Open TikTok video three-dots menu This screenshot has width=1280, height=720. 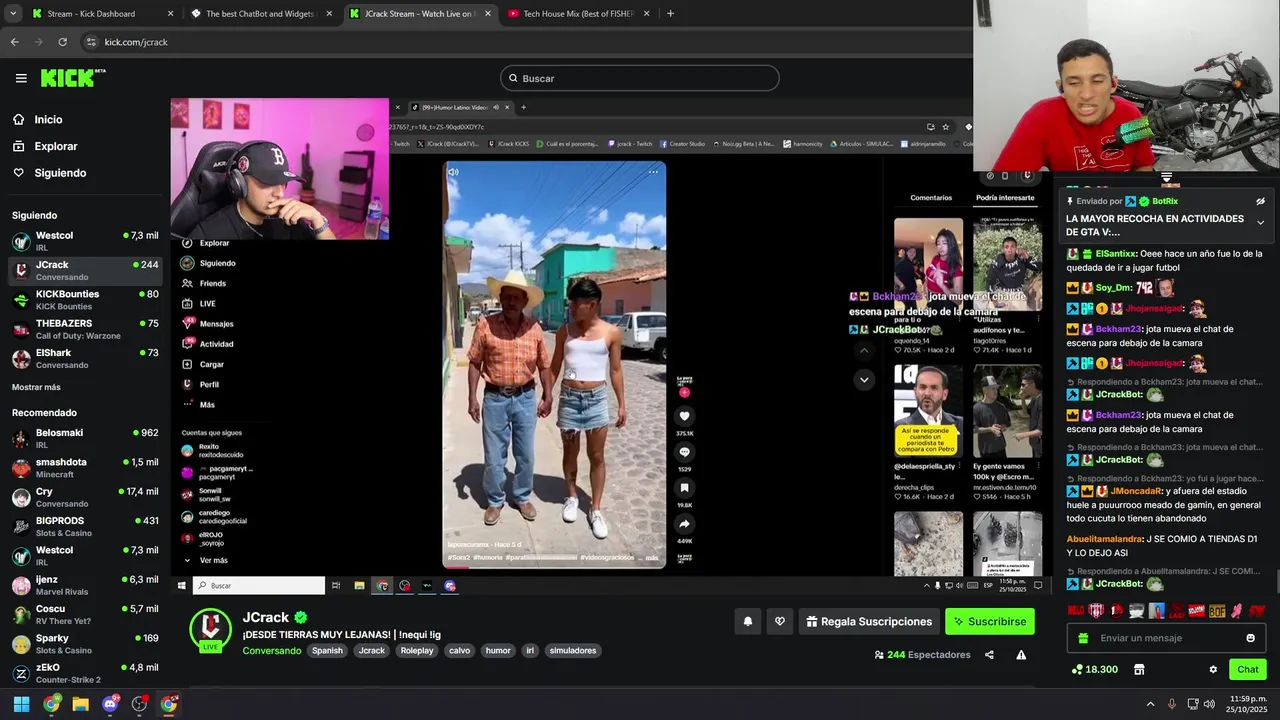coord(653,172)
